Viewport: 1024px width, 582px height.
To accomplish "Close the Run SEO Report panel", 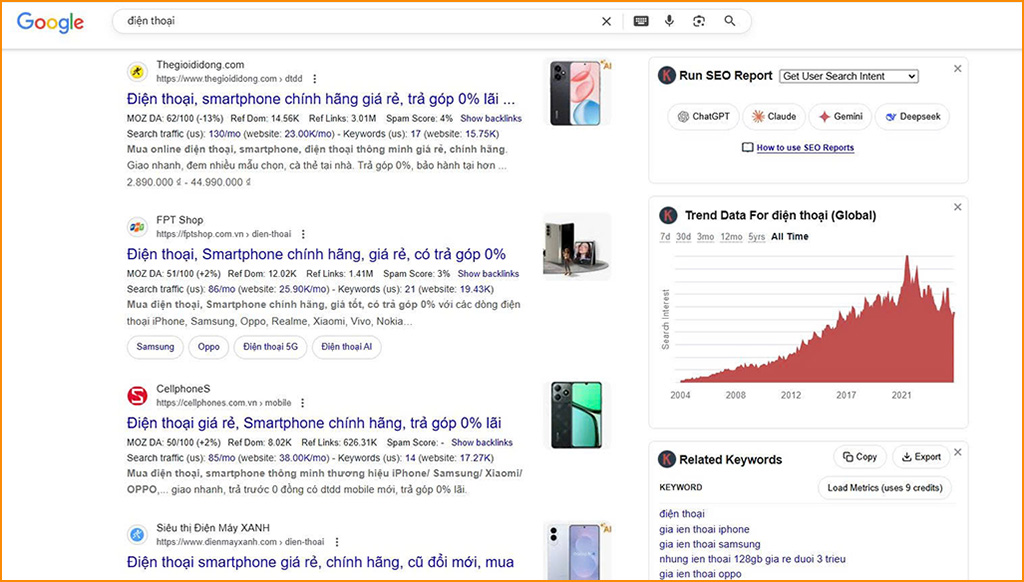I will (957, 69).
